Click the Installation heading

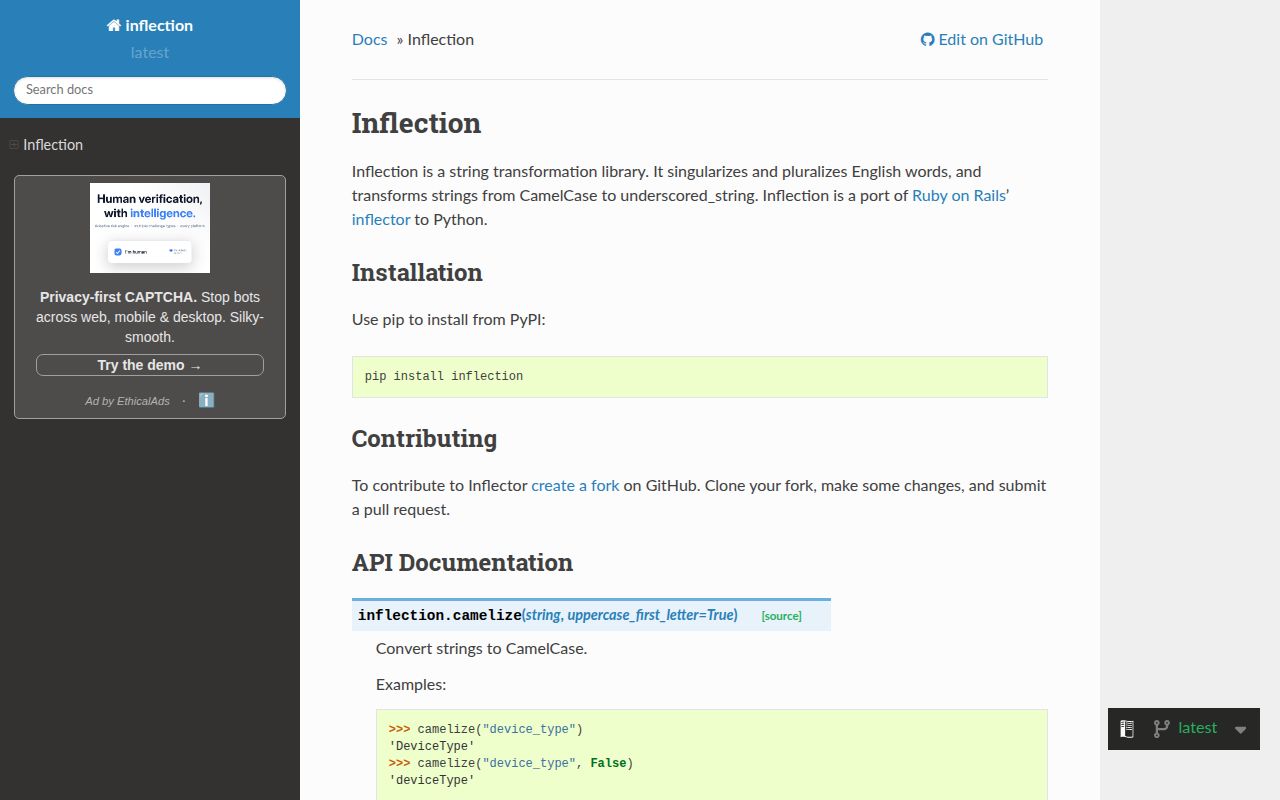(417, 273)
